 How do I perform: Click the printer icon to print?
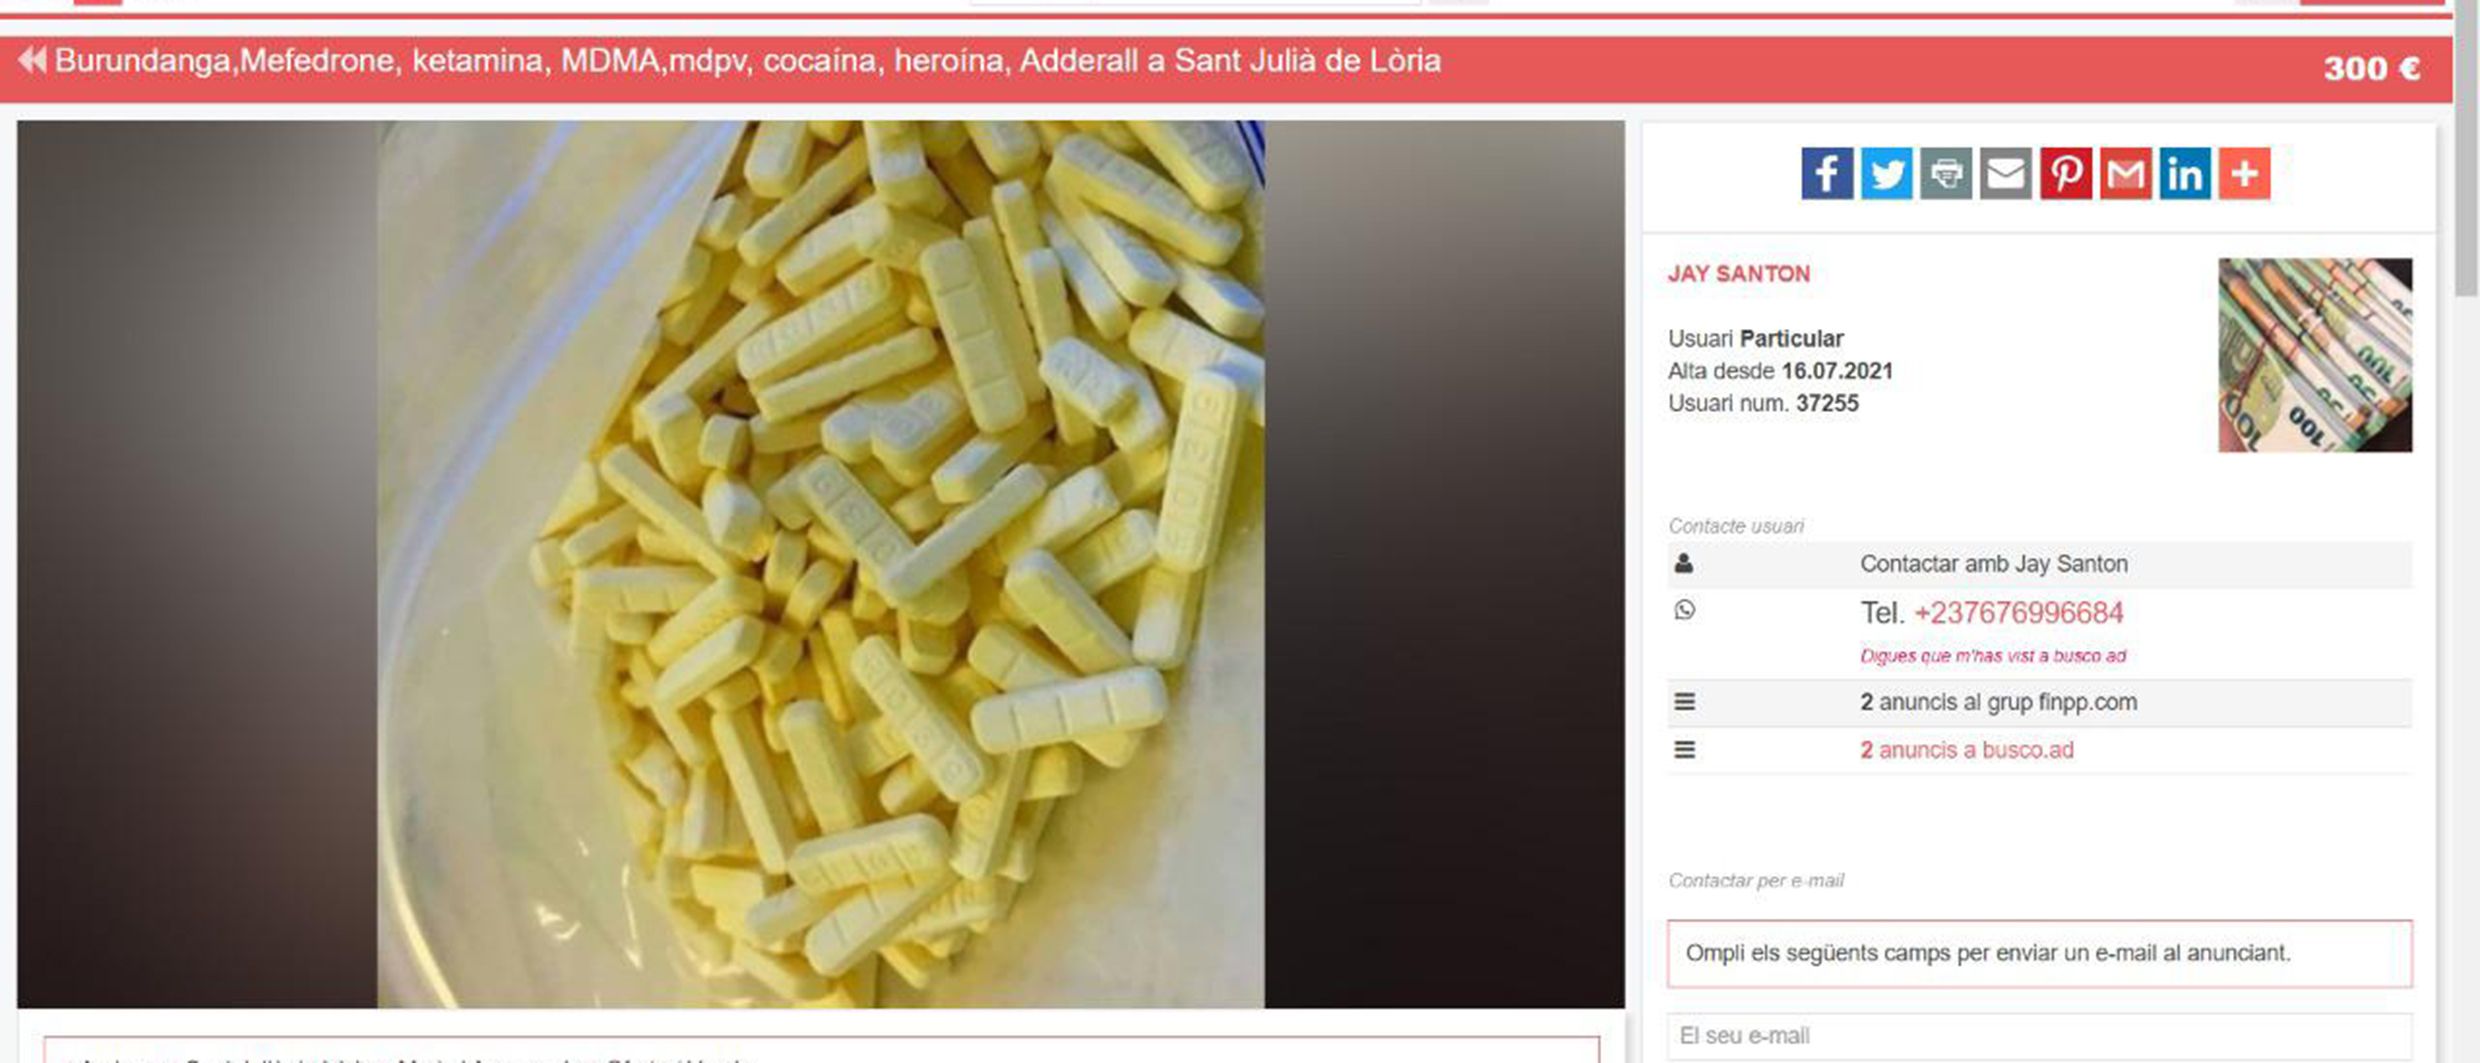click(x=1946, y=174)
